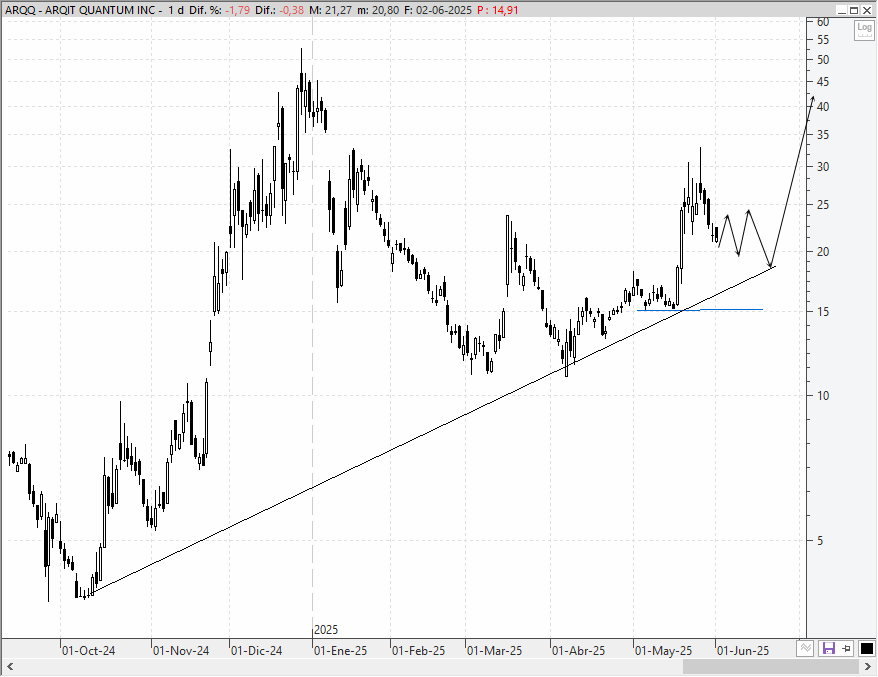The width and height of the screenshot is (878, 677).
Task: Click the 45 price axis label
Action: [823, 82]
